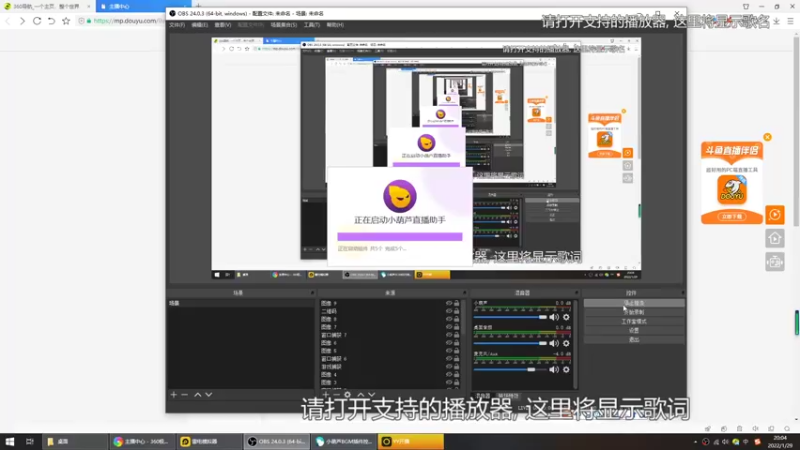Toggle visibility of 窗口捕获 7
The width and height of the screenshot is (800, 450).
pyautogui.click(x=449, y=335)
